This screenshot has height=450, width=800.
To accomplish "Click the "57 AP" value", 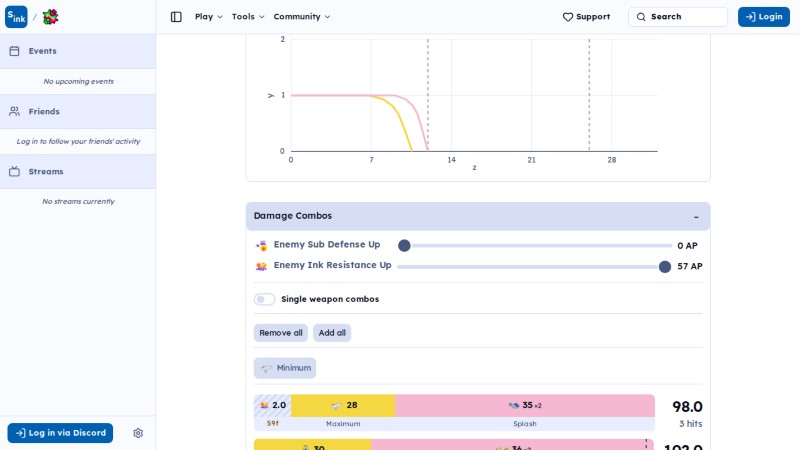I will pos(690,266).
